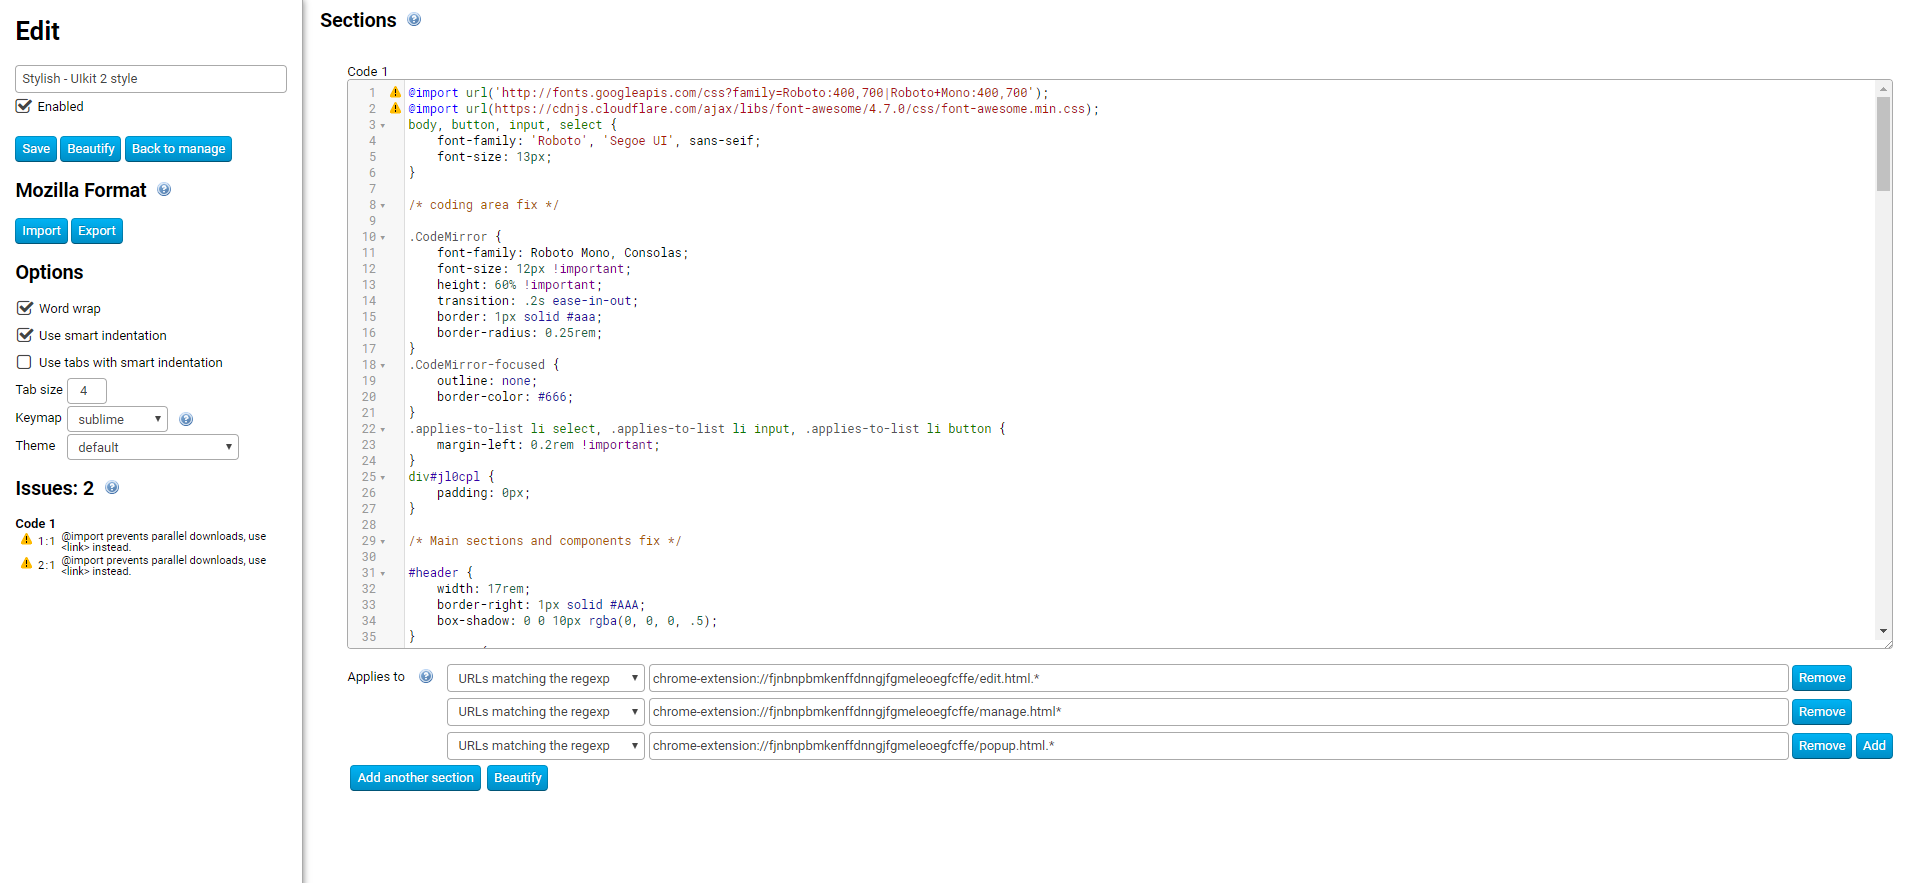This screenshot has width=1919, height=883.
Task: Click Back to manage button
Action: coord(178,149)
